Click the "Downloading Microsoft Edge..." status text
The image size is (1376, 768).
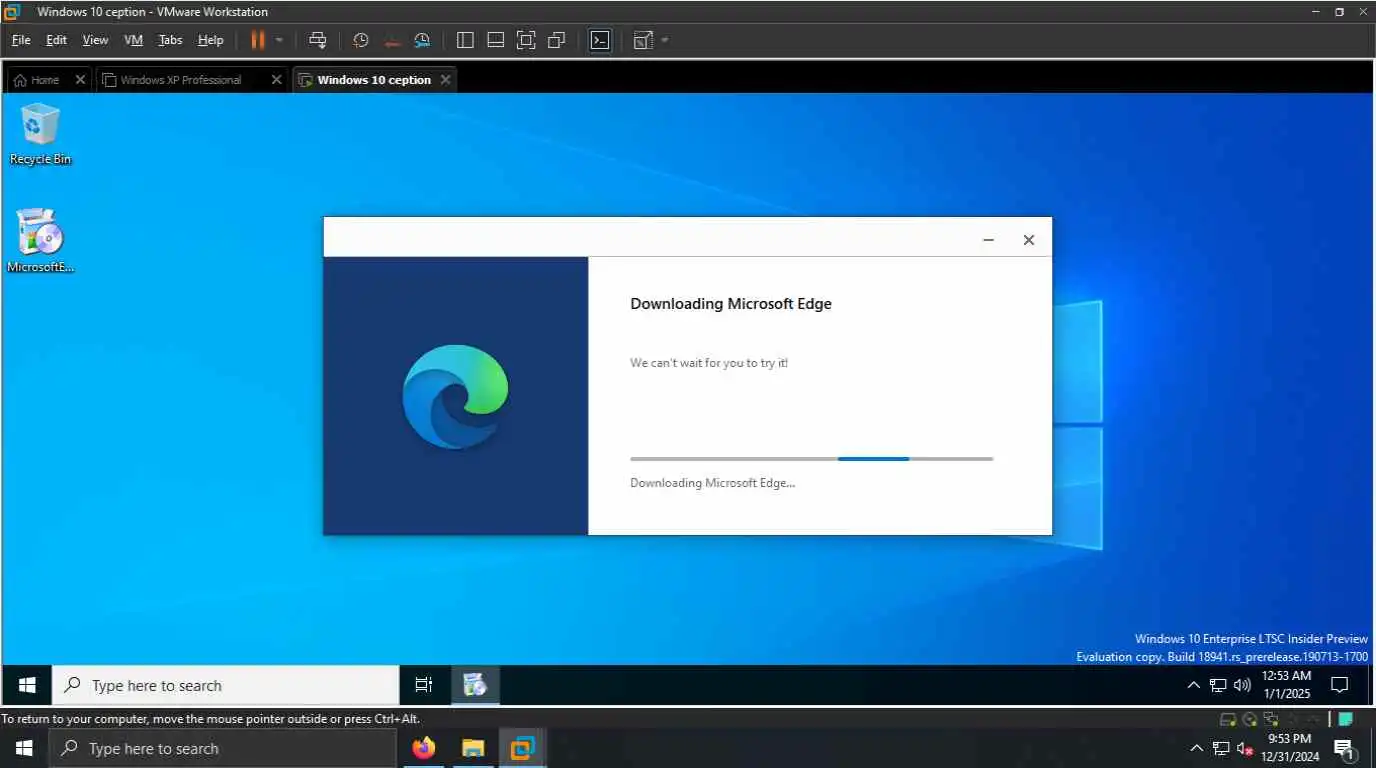[x=712, y=483]
